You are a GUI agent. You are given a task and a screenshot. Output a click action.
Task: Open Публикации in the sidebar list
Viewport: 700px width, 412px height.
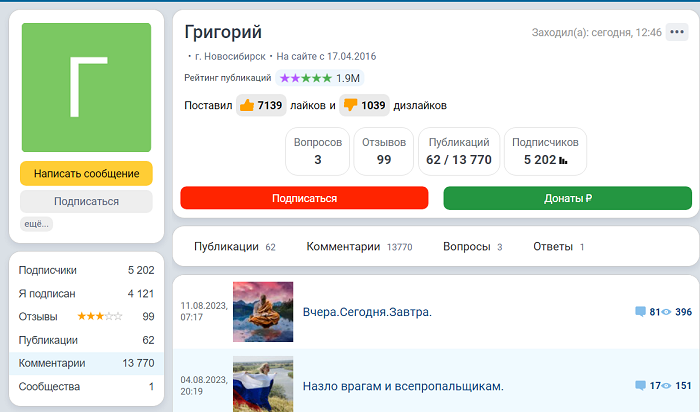pos(86,340)
